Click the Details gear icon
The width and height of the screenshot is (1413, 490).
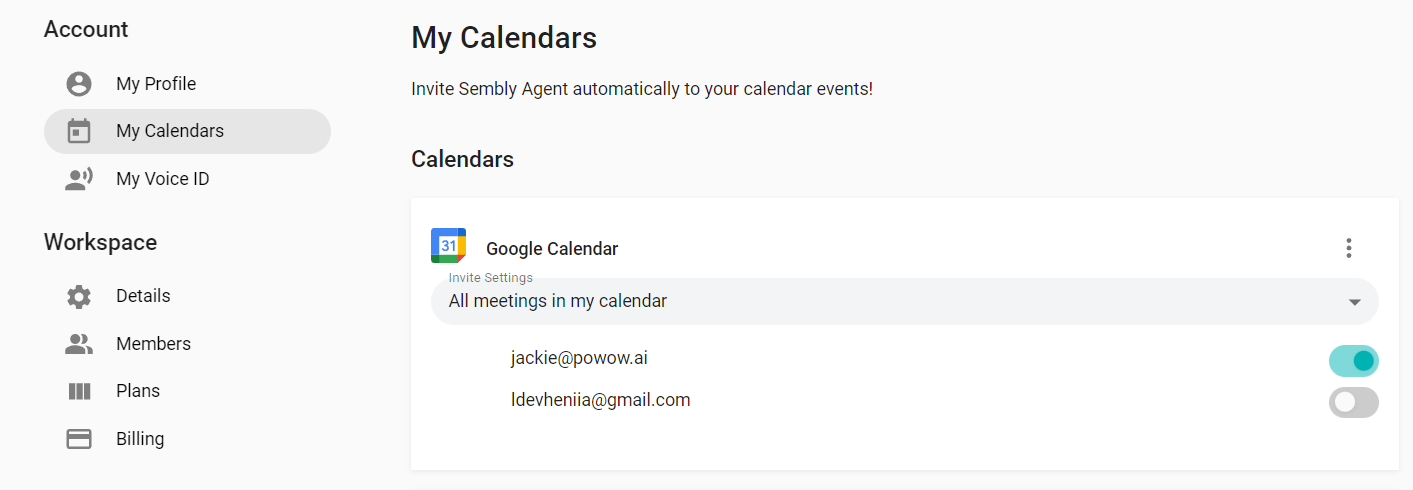[x=79, y=296]
